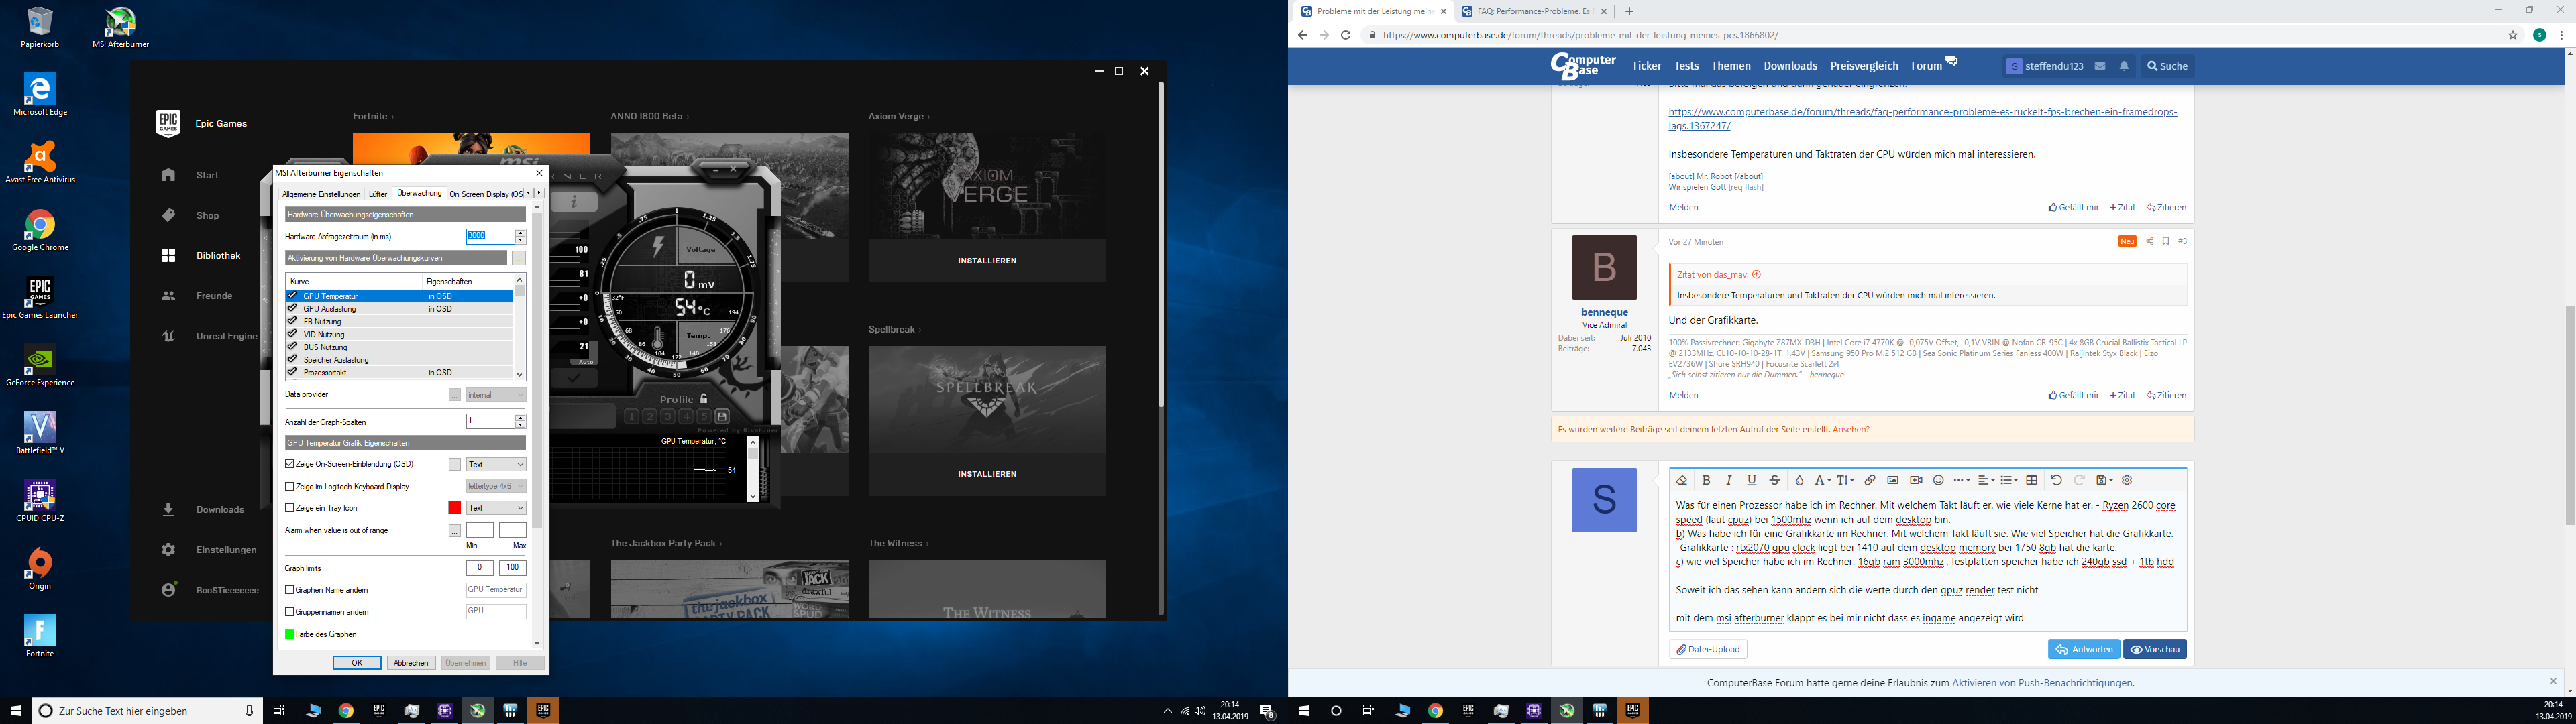The image size is (2576, 724).
Task: Click the notification bell in forum header
Action: 2124,66
